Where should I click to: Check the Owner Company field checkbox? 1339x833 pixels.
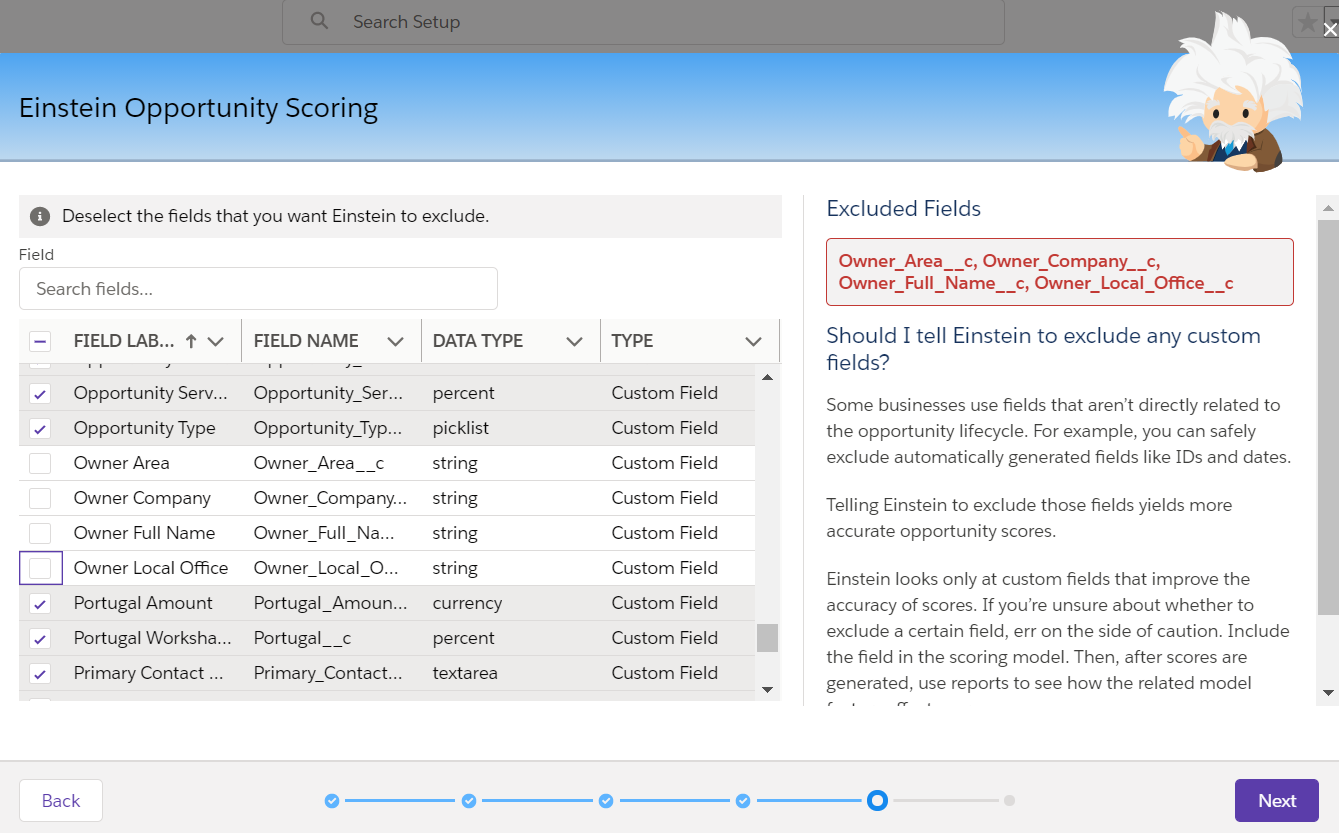(x=40, y=498)
